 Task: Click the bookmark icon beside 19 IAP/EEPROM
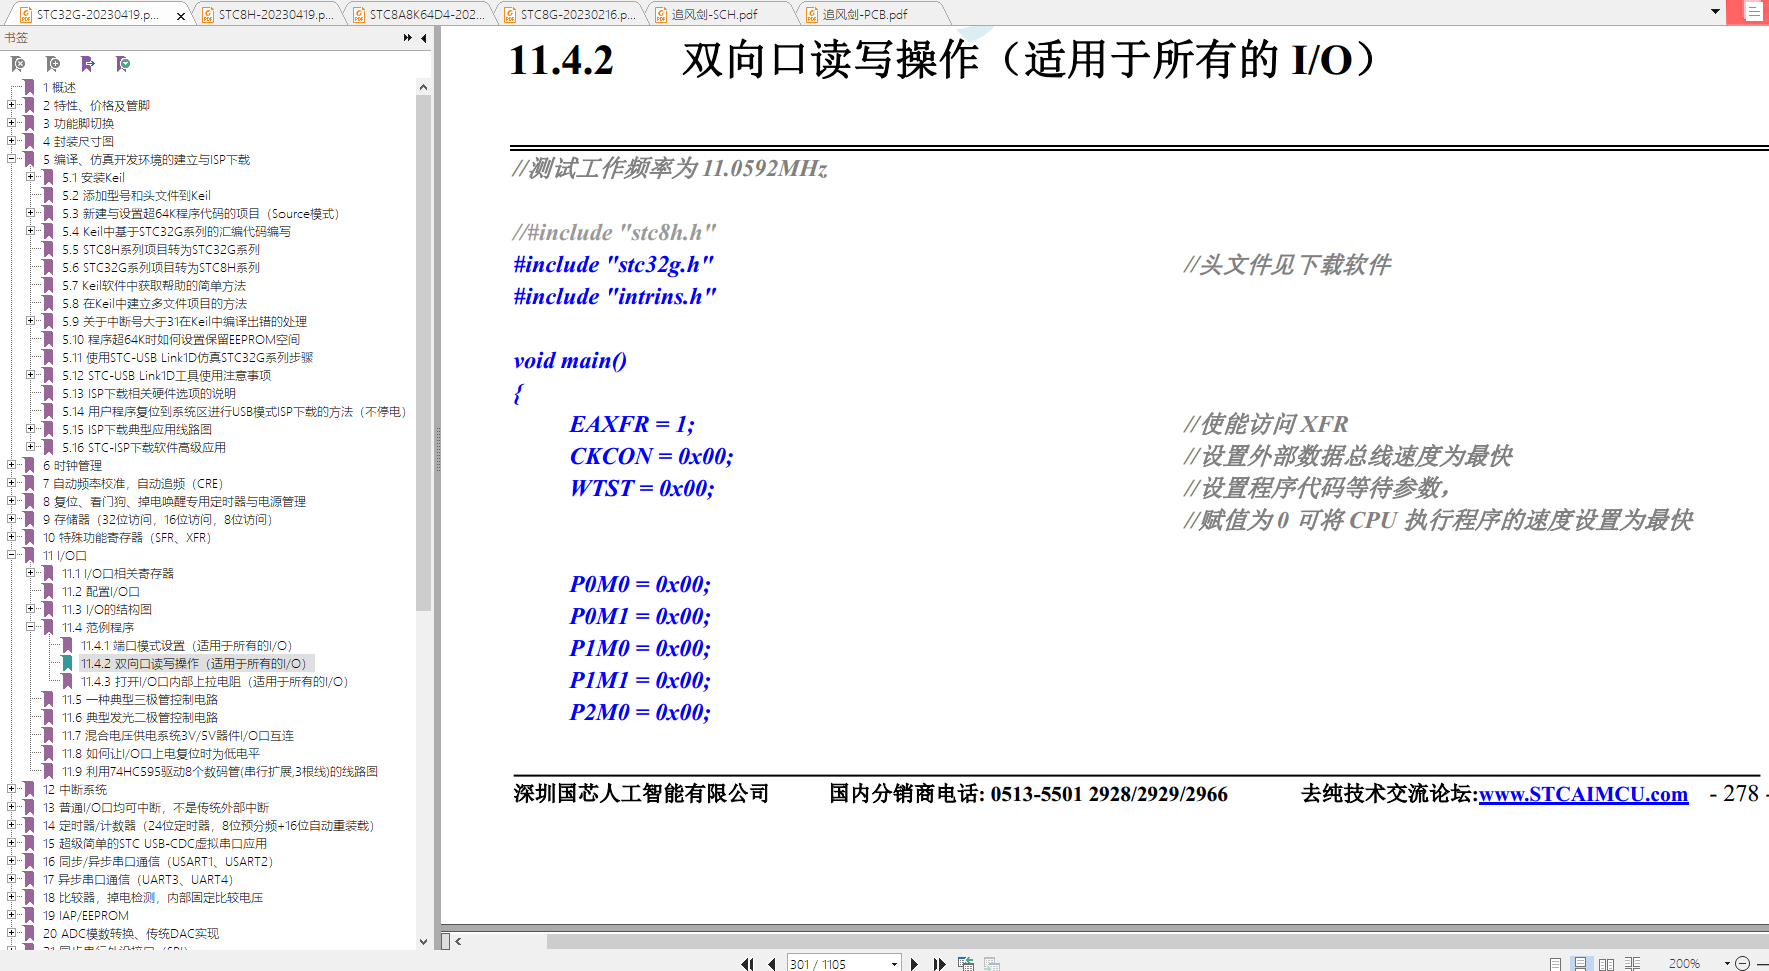(x=29, y=916)
